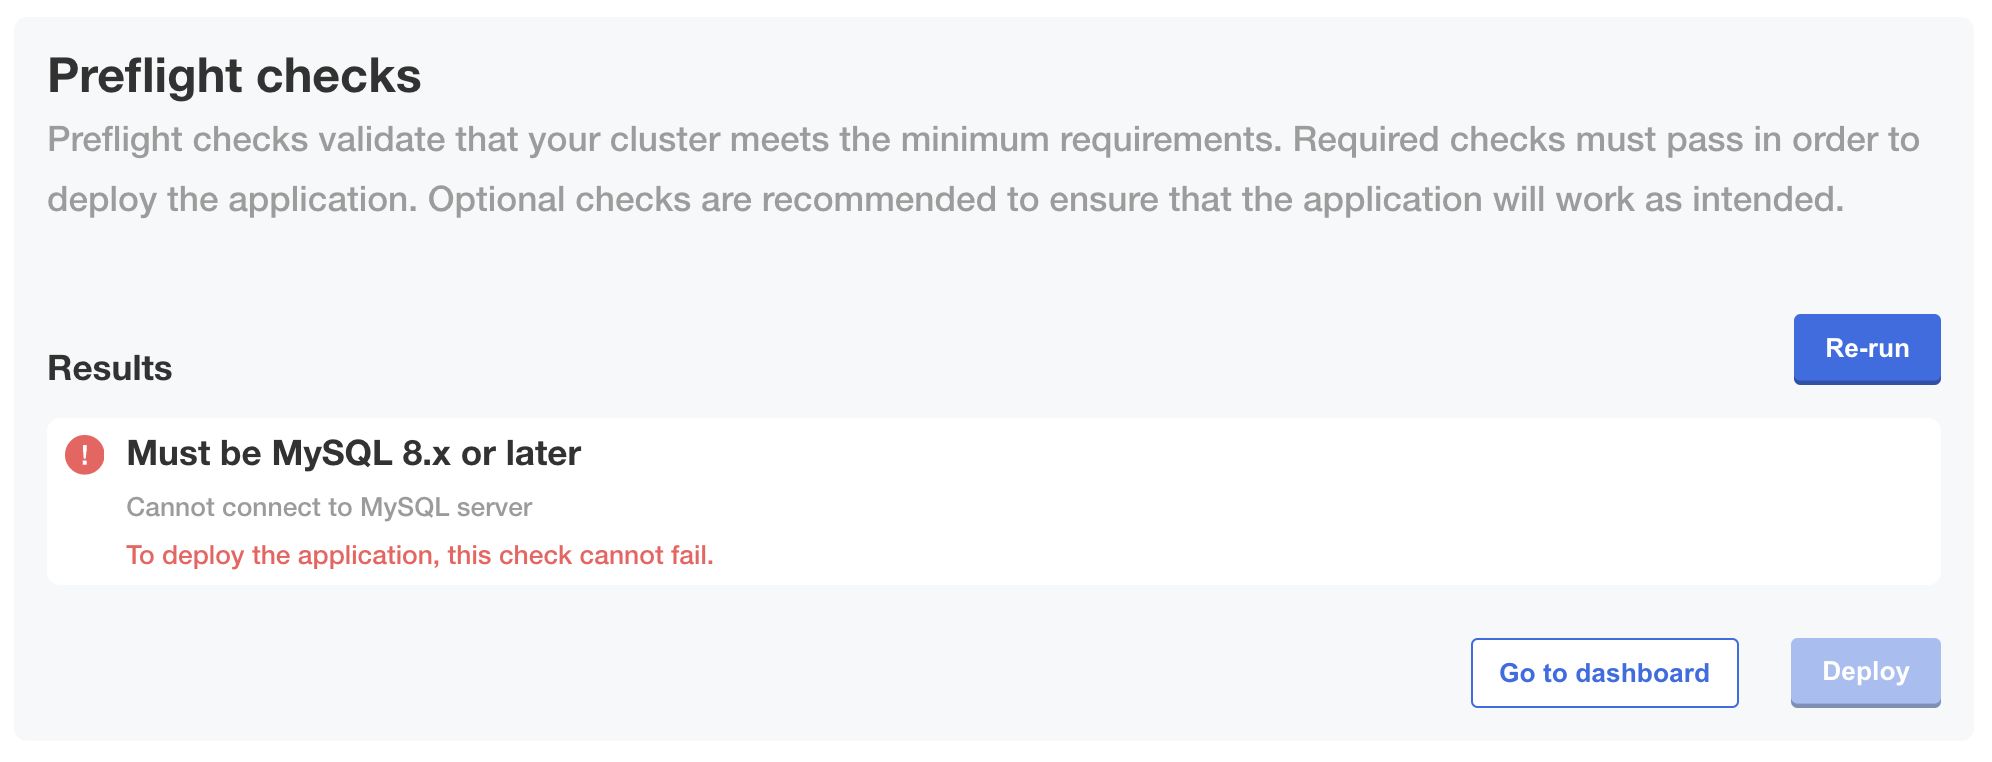
Task: Select the failure indicator beside the MySQL check
Action: [x=84, y=454]
